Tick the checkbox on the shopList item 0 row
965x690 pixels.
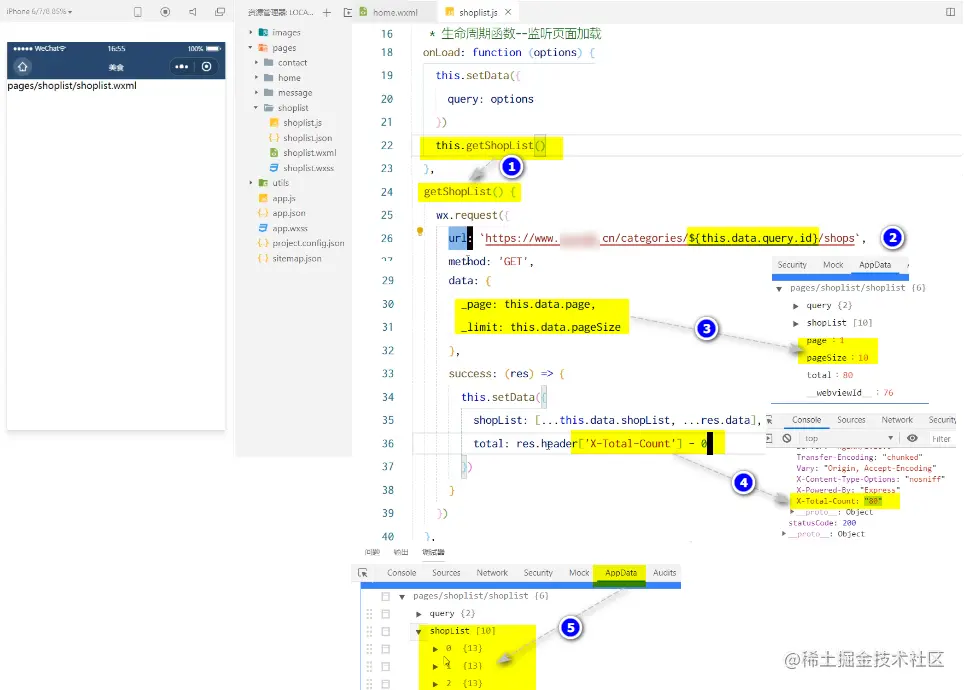tap(385, 649)
